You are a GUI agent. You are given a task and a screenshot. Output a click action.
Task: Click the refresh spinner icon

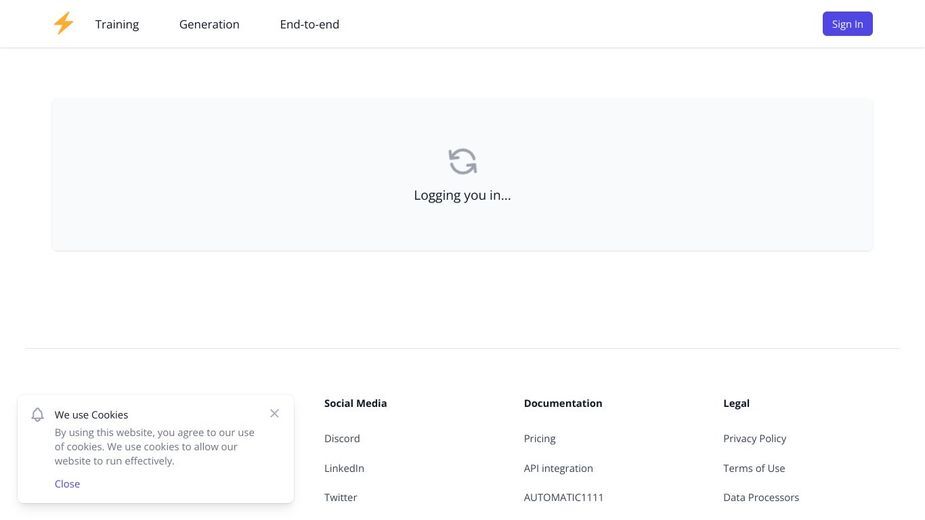pyautogui.click(x=462, y=161)
